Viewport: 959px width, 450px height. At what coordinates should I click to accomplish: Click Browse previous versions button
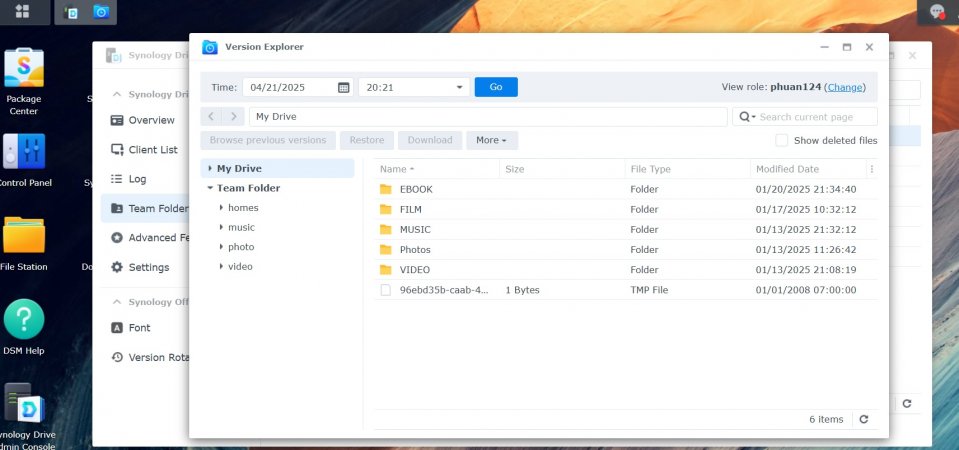(x=268, y=140)
